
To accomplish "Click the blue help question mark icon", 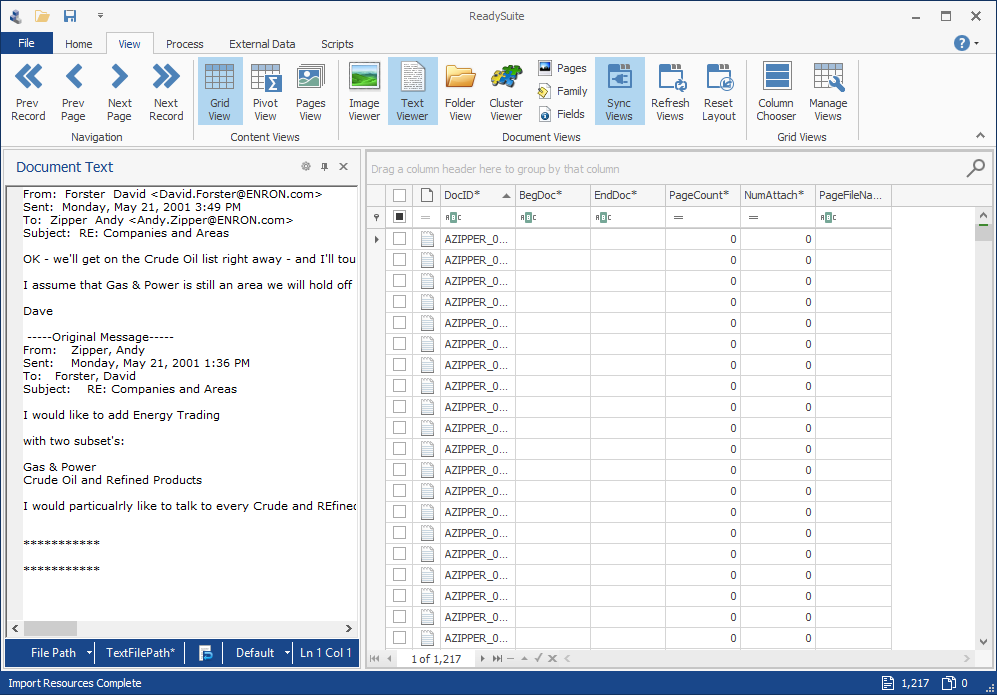I will coord(961,43).
